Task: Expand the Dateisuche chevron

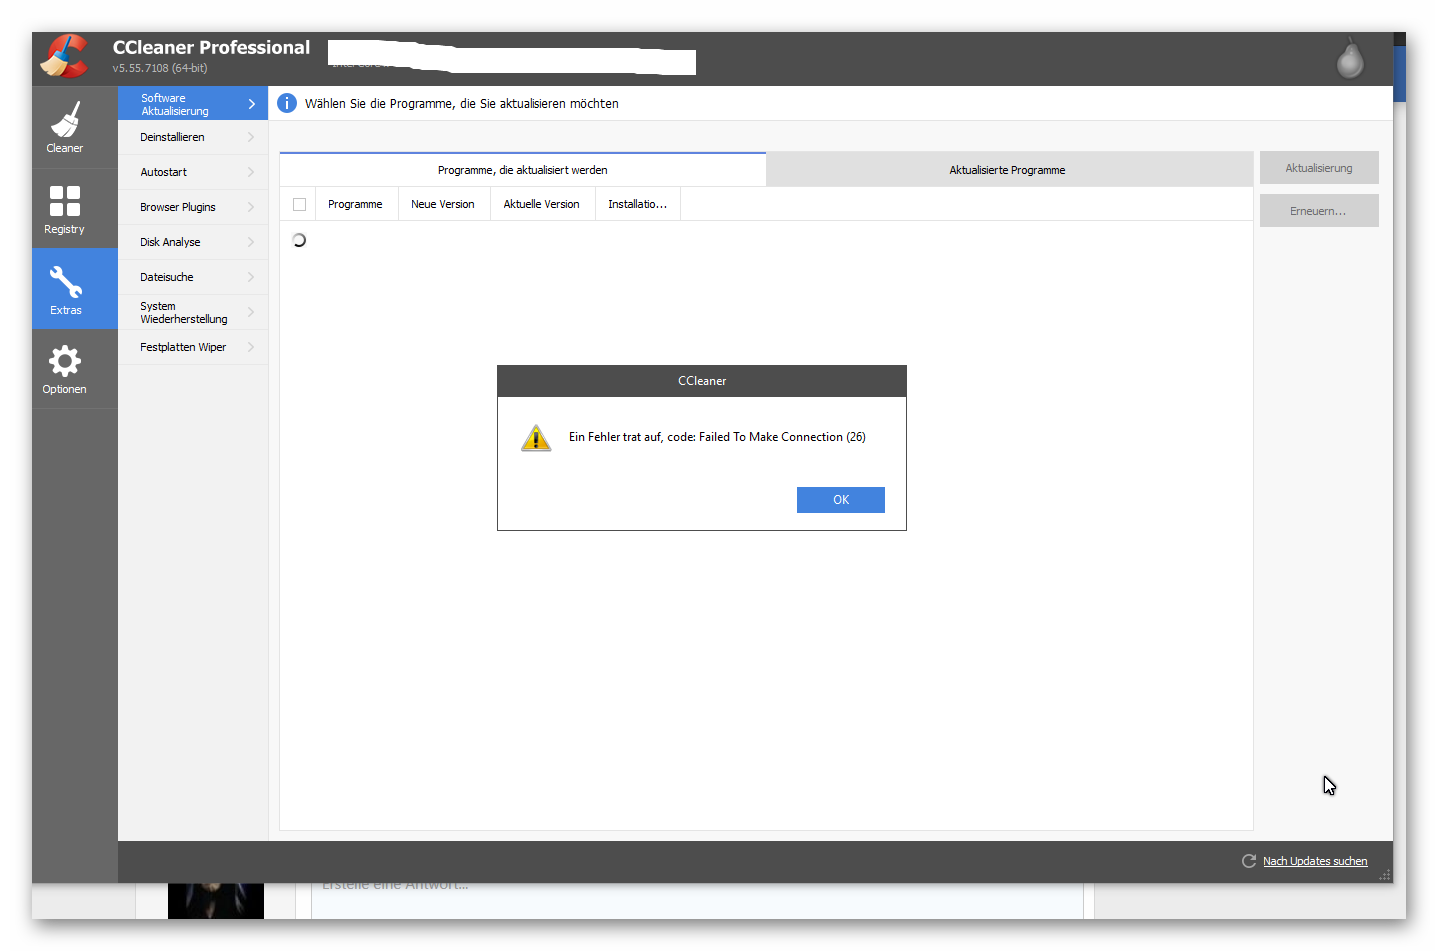Action: click(x=251, y=277)
